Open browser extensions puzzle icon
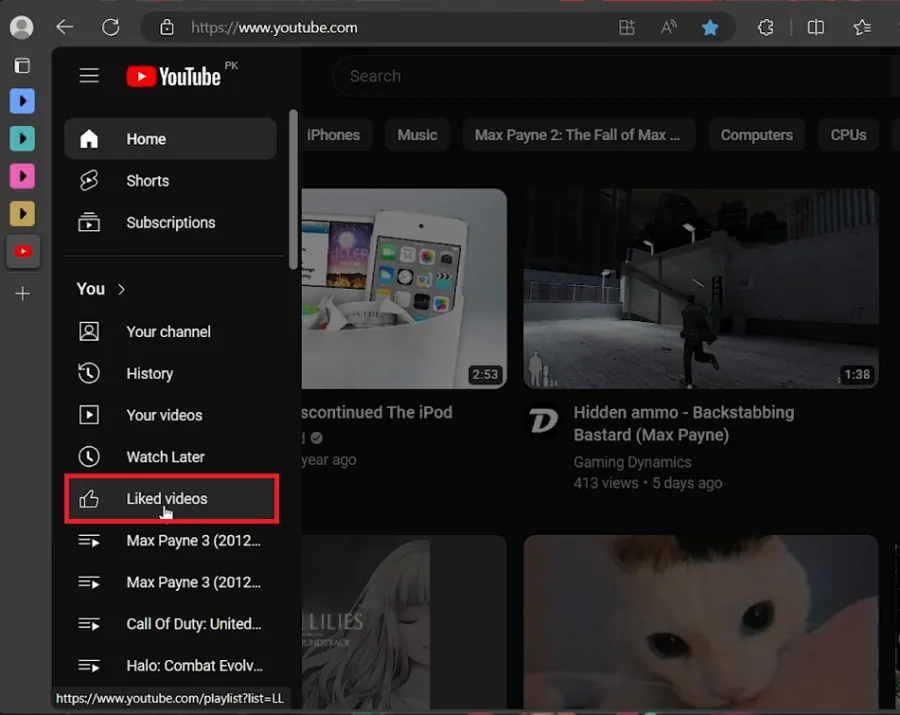 tap(765, 28)
